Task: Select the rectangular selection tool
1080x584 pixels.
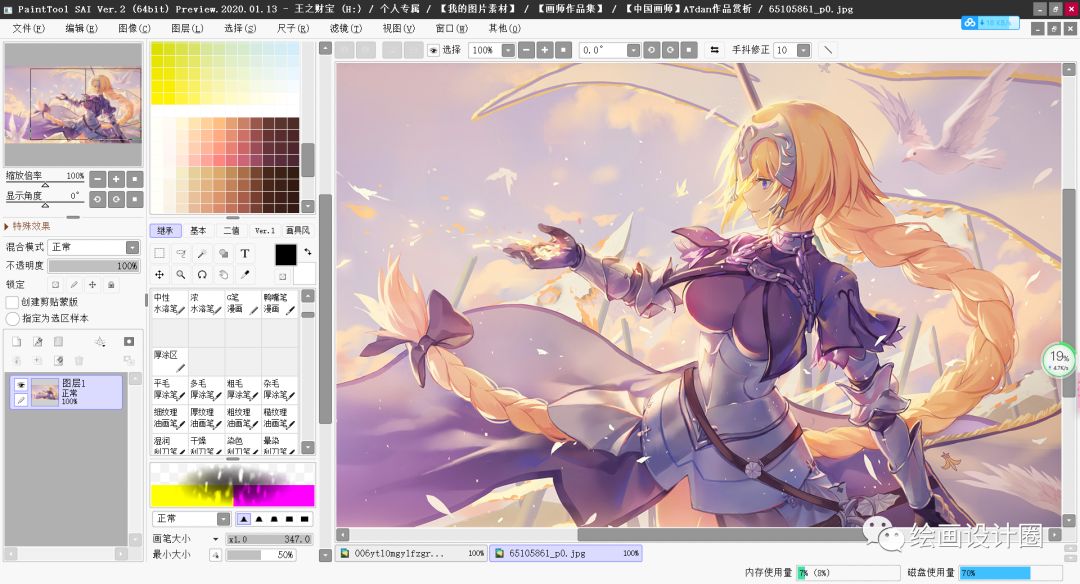Action: (x=159, y=253)
